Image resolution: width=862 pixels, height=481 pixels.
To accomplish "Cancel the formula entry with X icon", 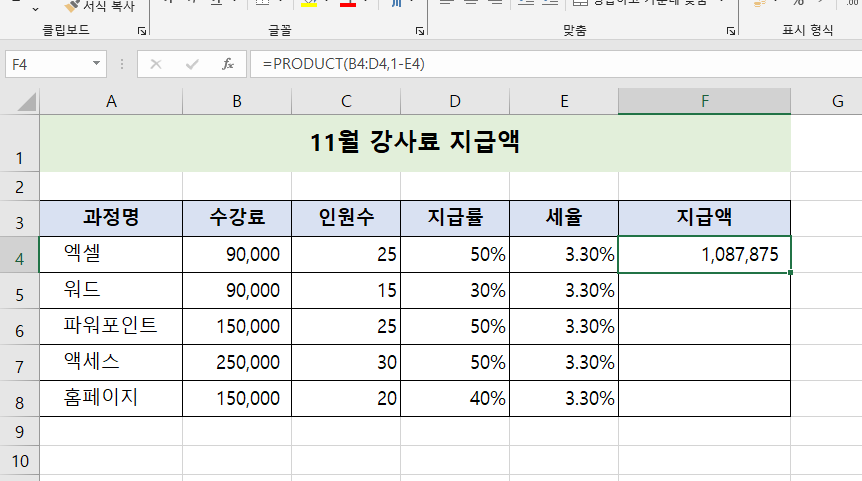I will click(x=156, y=64).
